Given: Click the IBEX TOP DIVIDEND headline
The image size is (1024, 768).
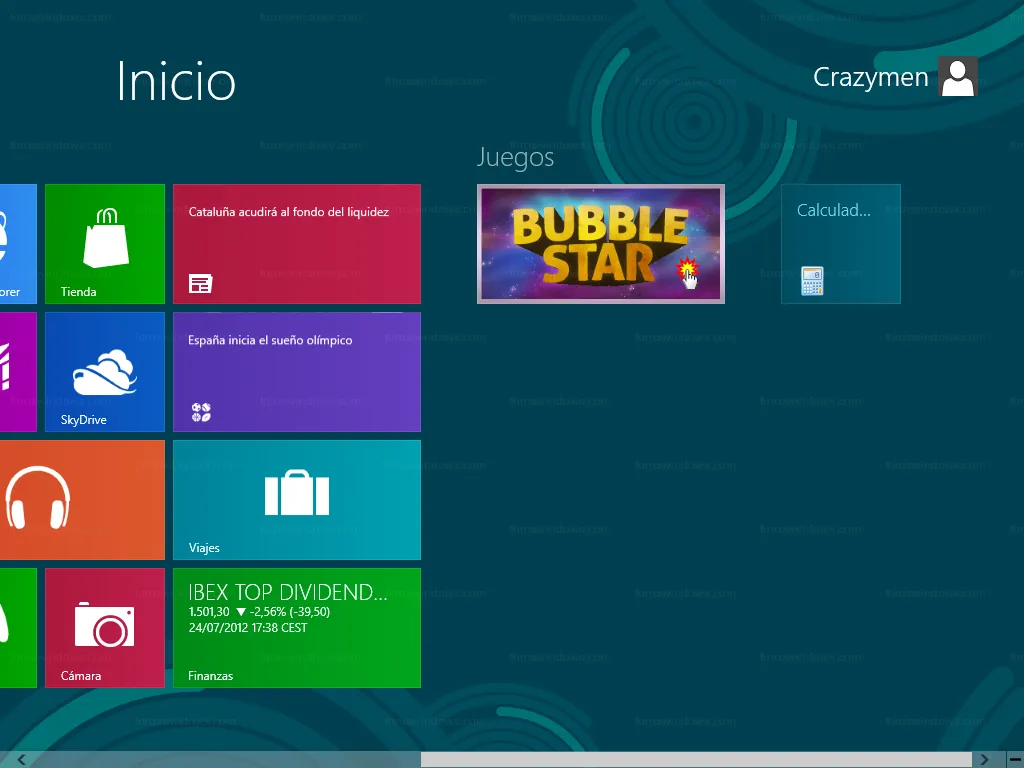Looking at the screenshot, I should click(287, 592).
